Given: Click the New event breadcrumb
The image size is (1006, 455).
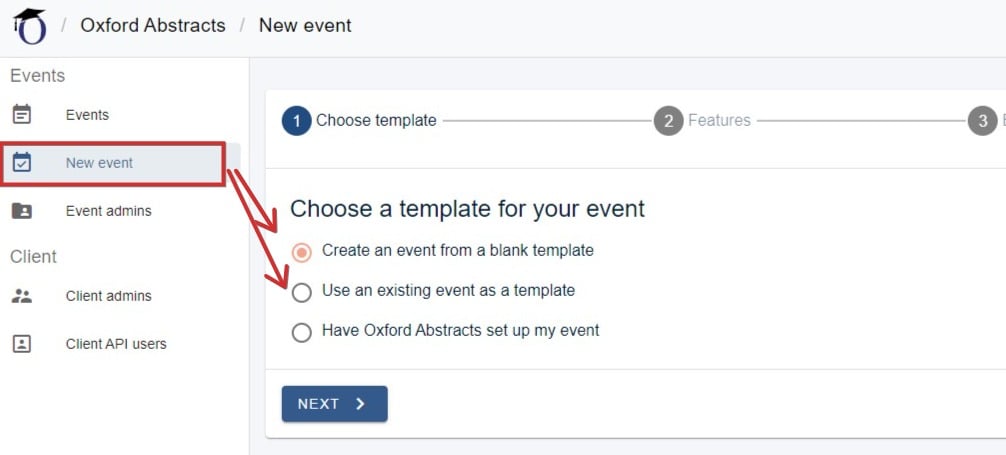Looking at the screenshot, I should (305, 26).
